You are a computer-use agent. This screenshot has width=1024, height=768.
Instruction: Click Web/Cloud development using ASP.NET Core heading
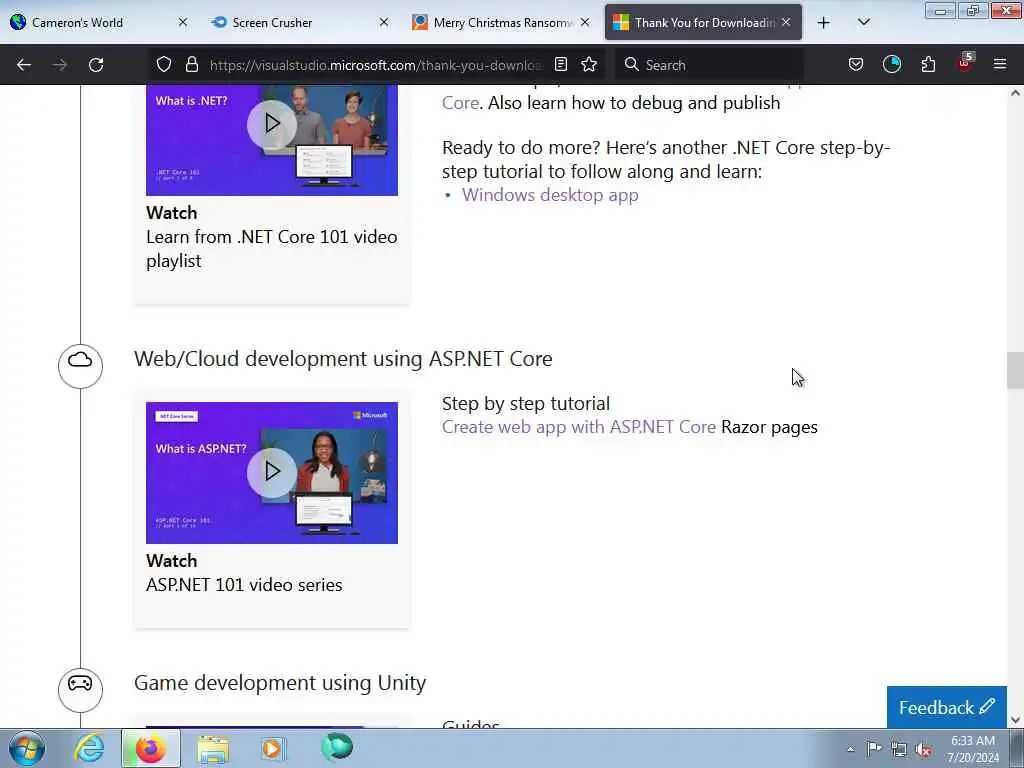pyautogui.click(x=343, y=359)
